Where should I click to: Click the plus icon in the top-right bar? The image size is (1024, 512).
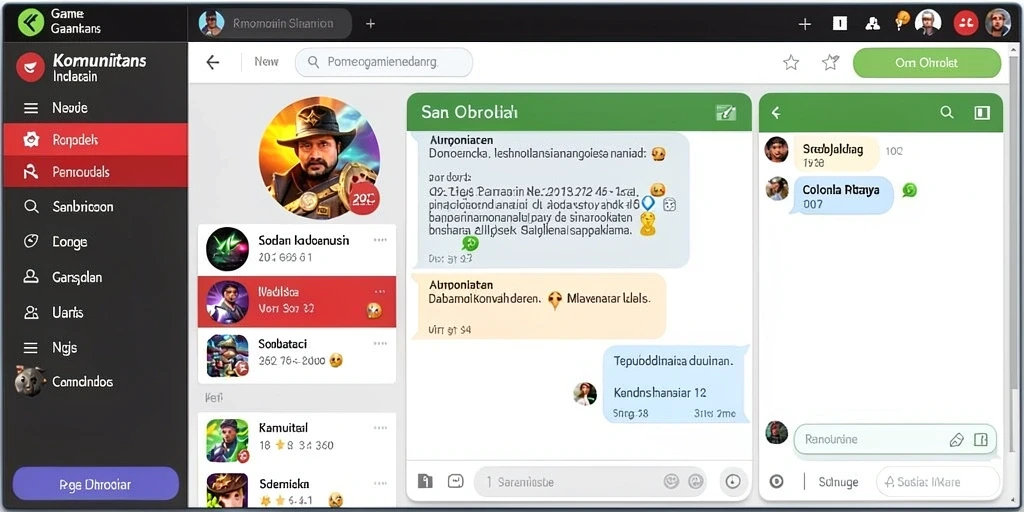coord(805,24)
